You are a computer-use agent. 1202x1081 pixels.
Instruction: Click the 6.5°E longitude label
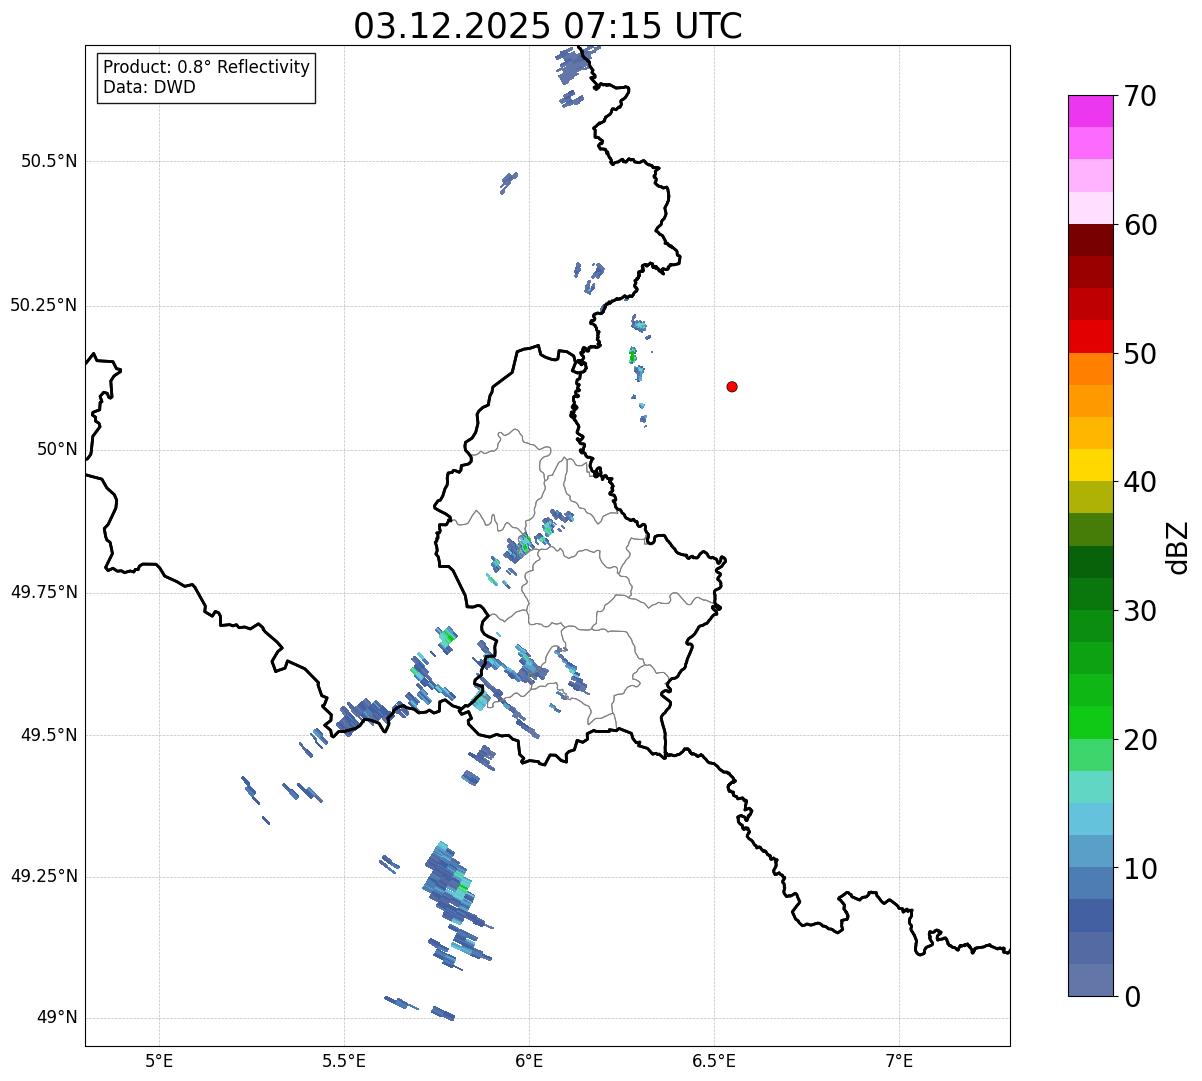(x=714, y=1060)
